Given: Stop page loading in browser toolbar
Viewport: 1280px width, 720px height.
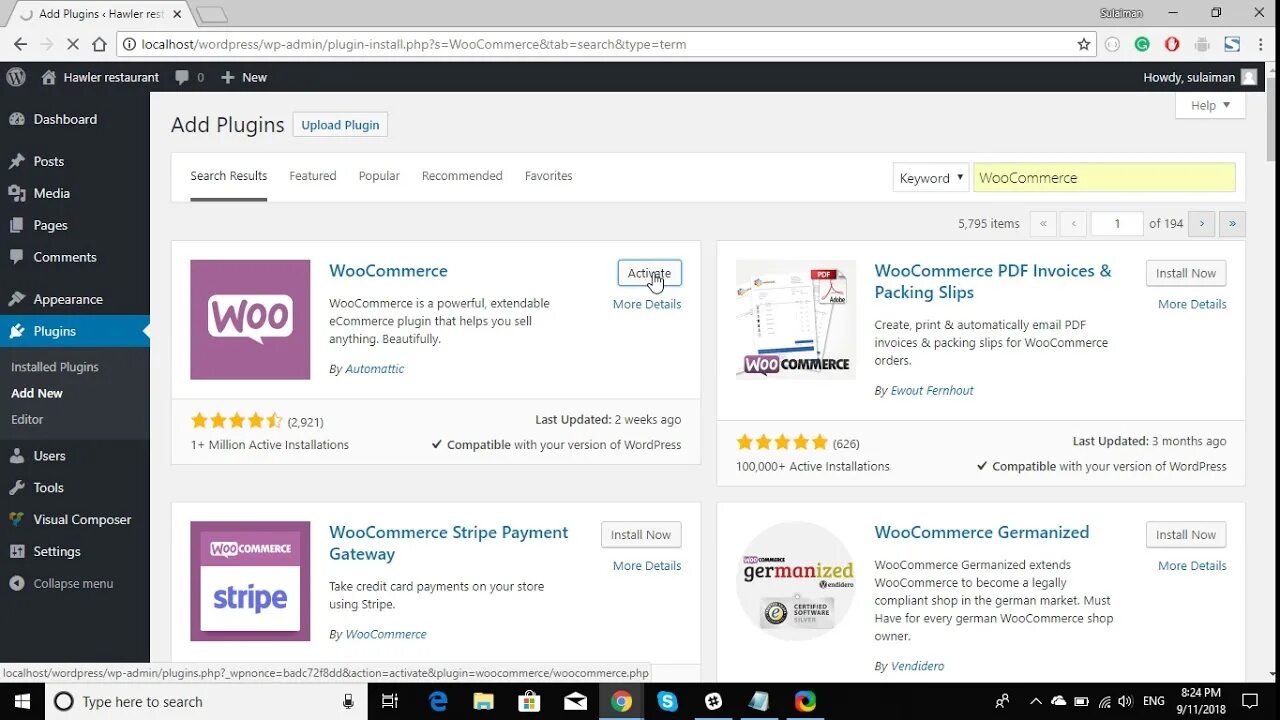Looking at the screenshot, I should (x=72, y=44).
